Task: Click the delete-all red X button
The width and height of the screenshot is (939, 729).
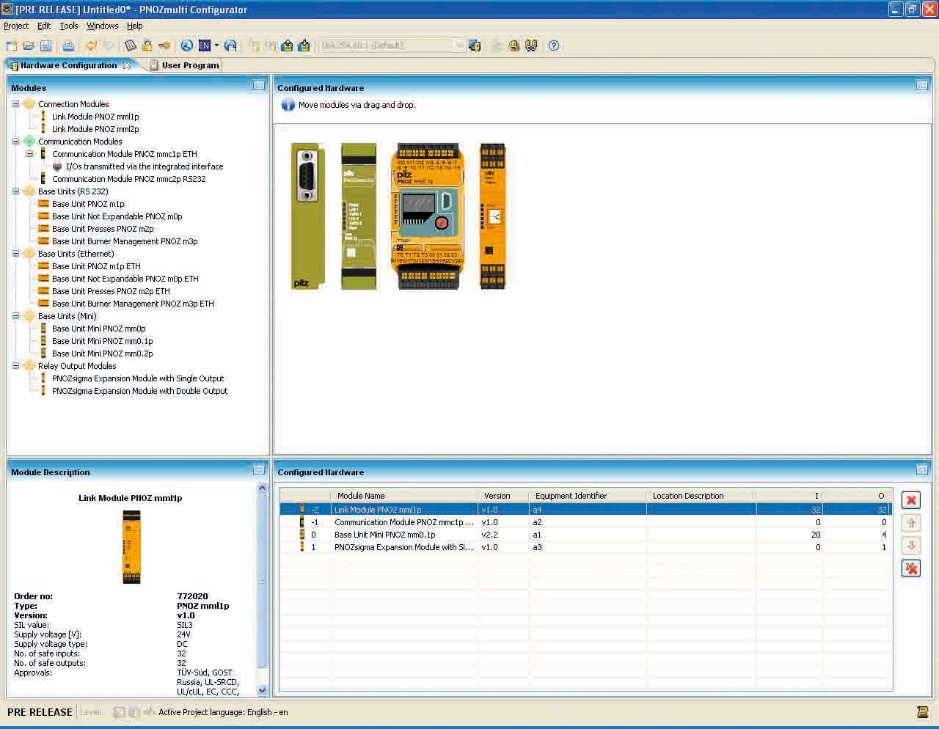Action: pos(911,568)
